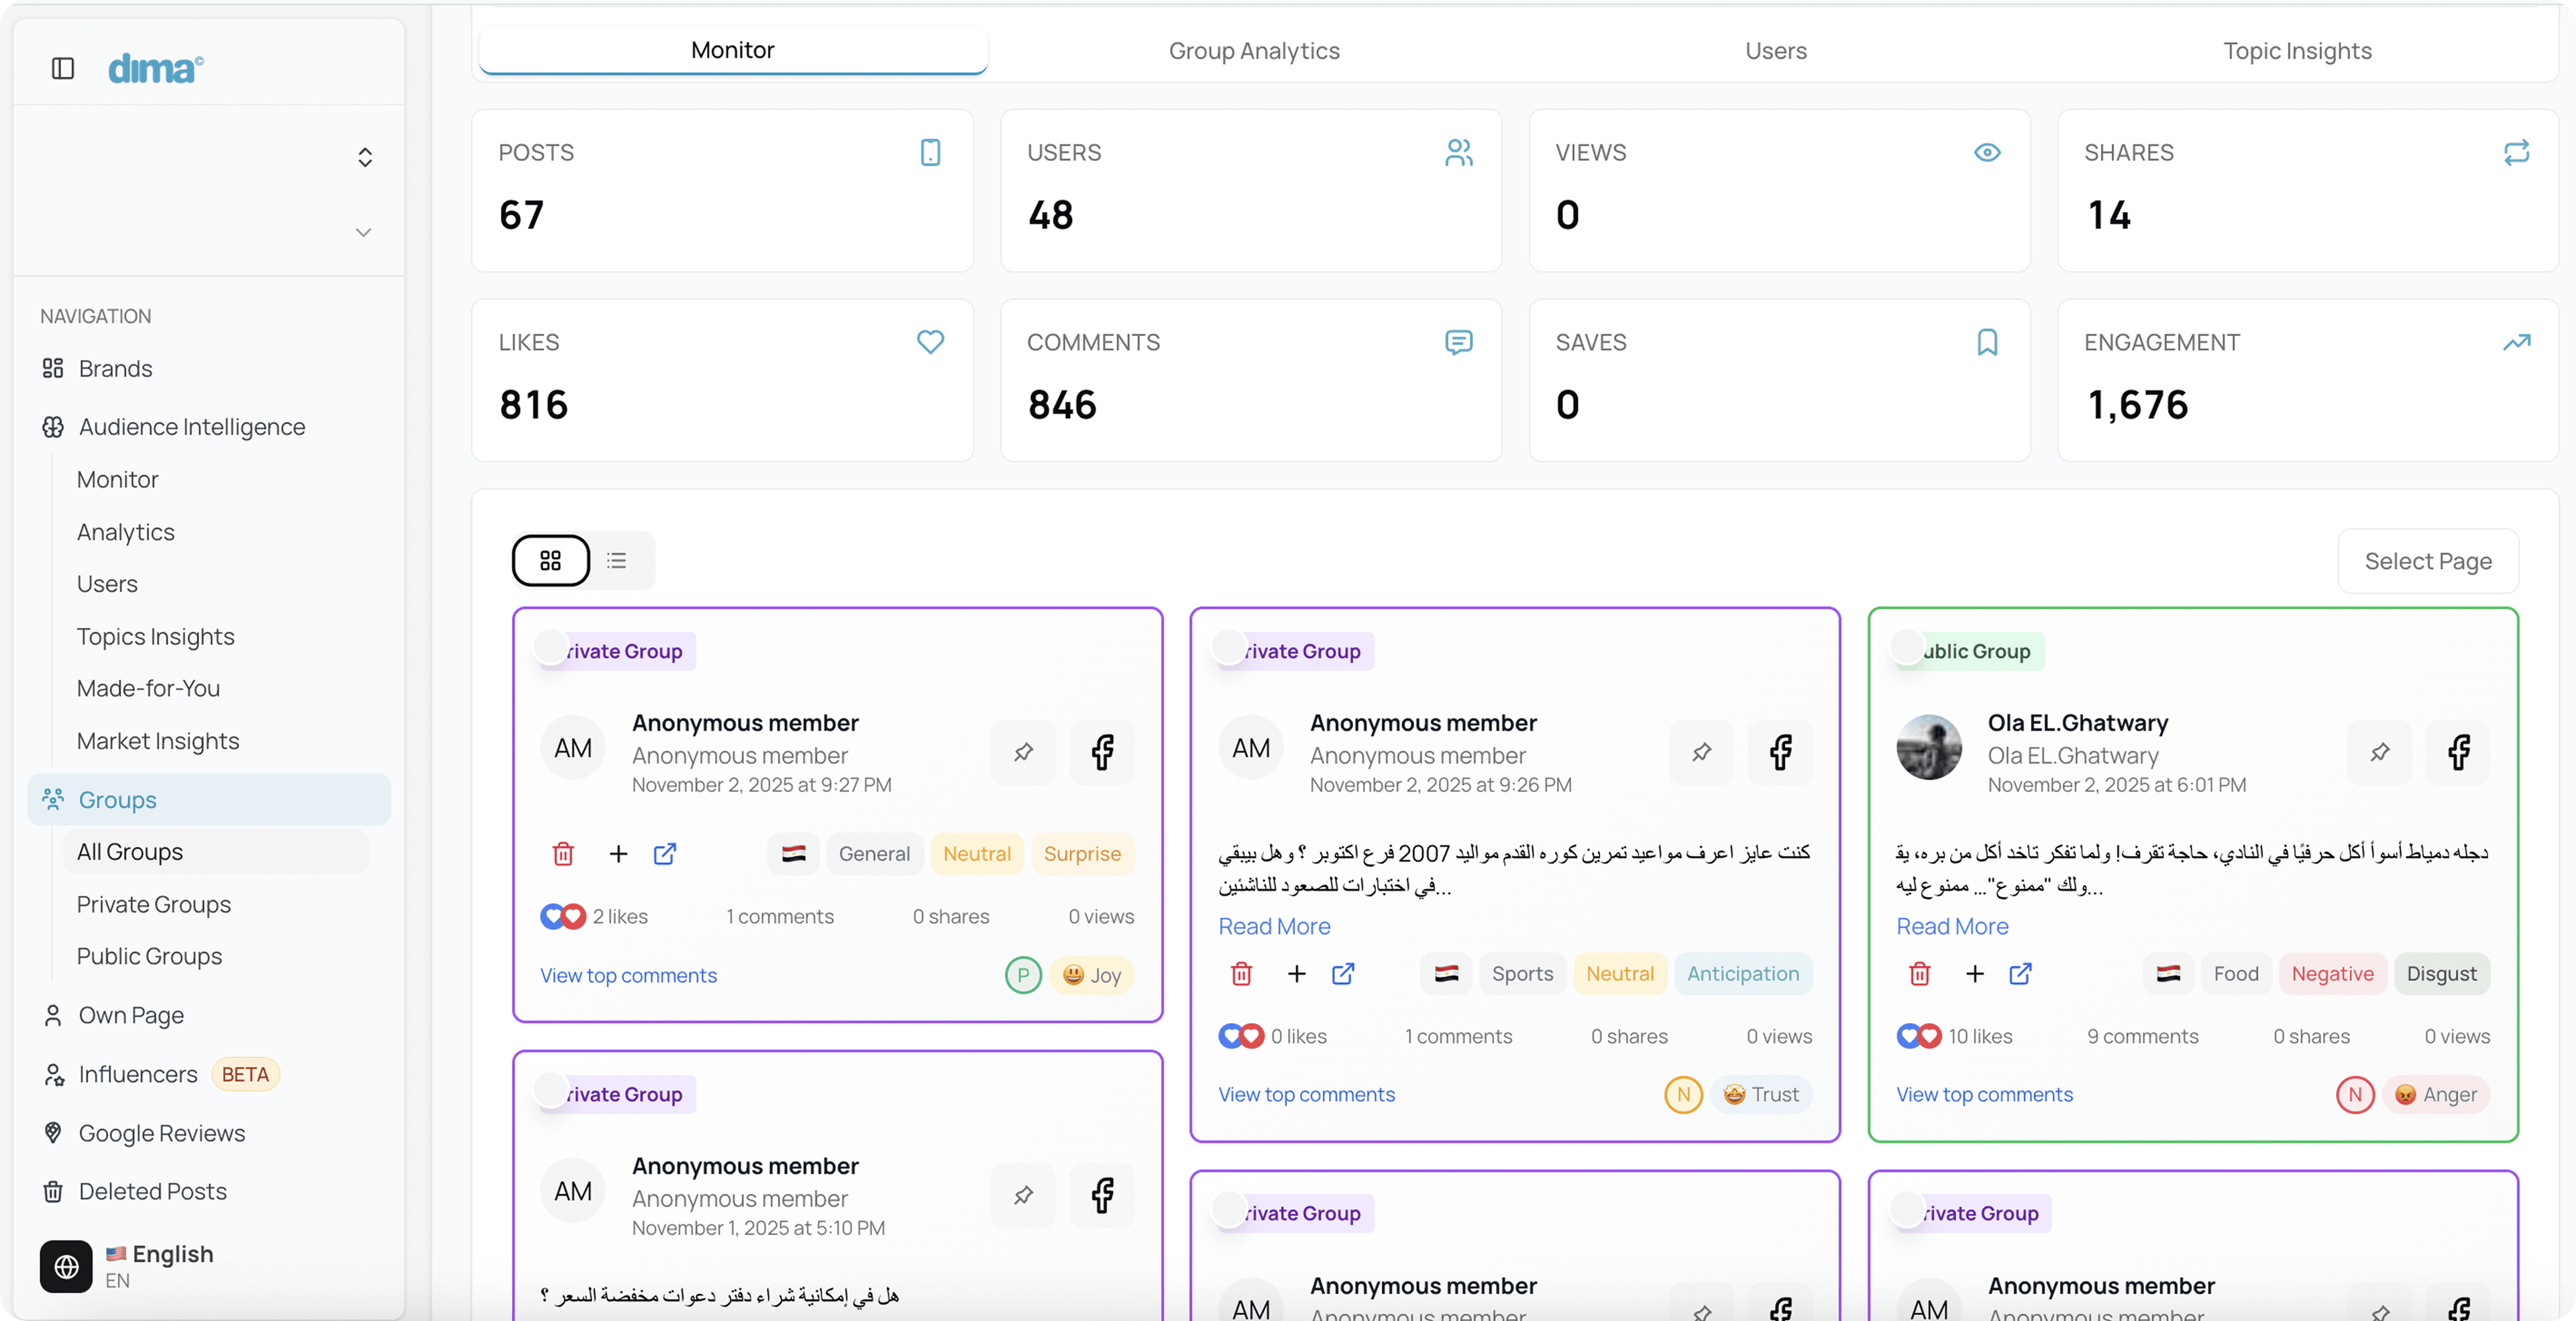Screen dimensions: 2576x1321
Task: Click Read More on Ola's post
Action: point(1951,926)
